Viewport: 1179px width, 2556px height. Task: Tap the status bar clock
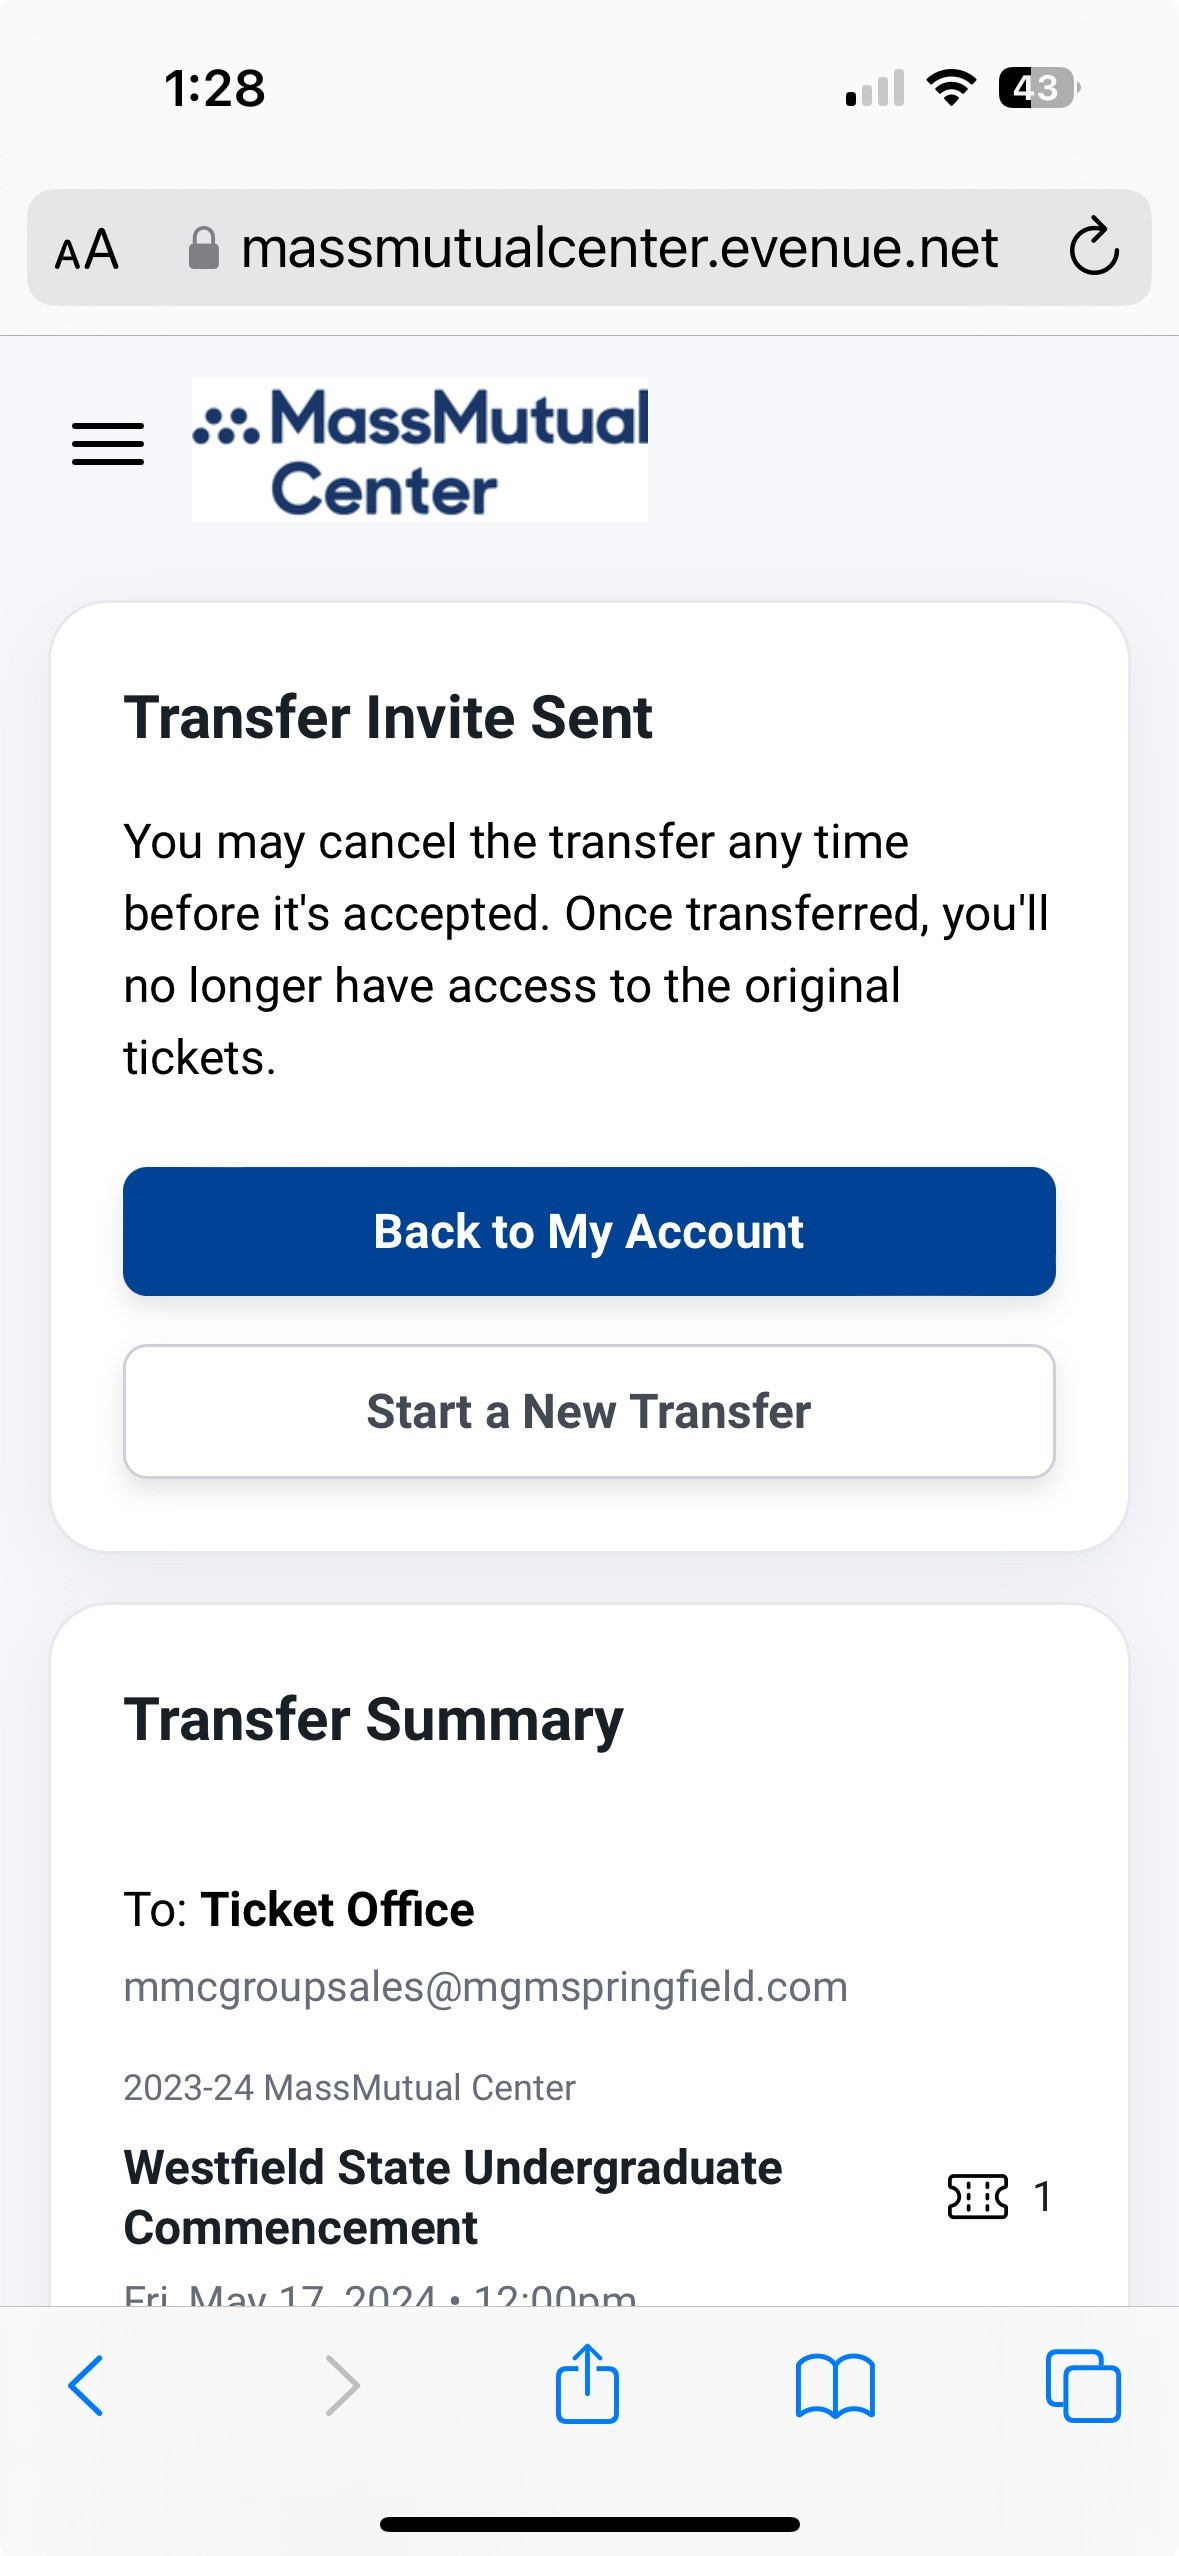215,88
